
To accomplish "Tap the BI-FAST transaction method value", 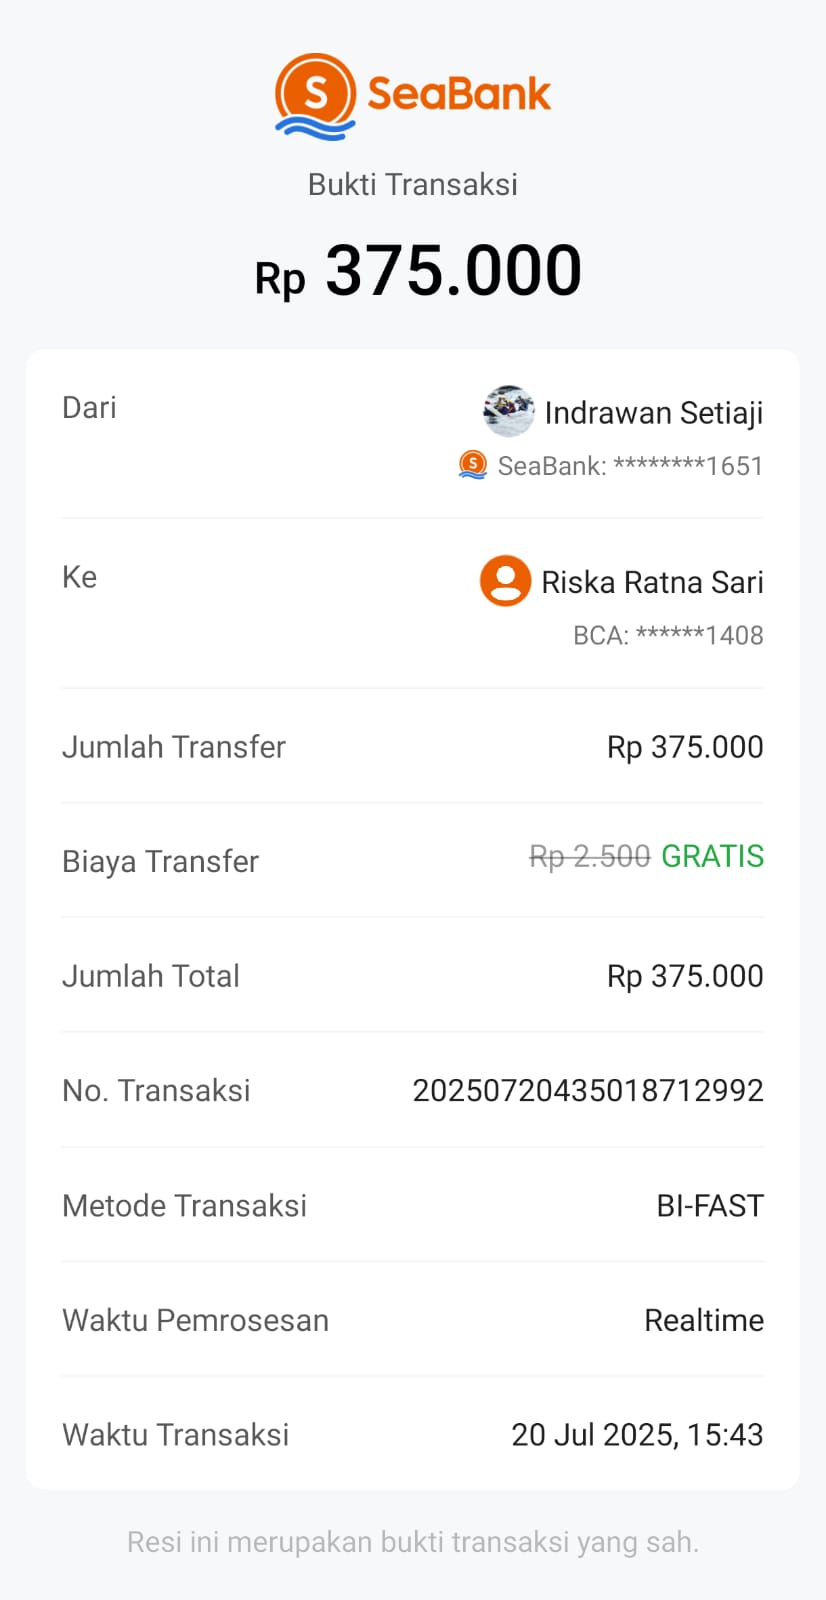I will click(709, 1205).
